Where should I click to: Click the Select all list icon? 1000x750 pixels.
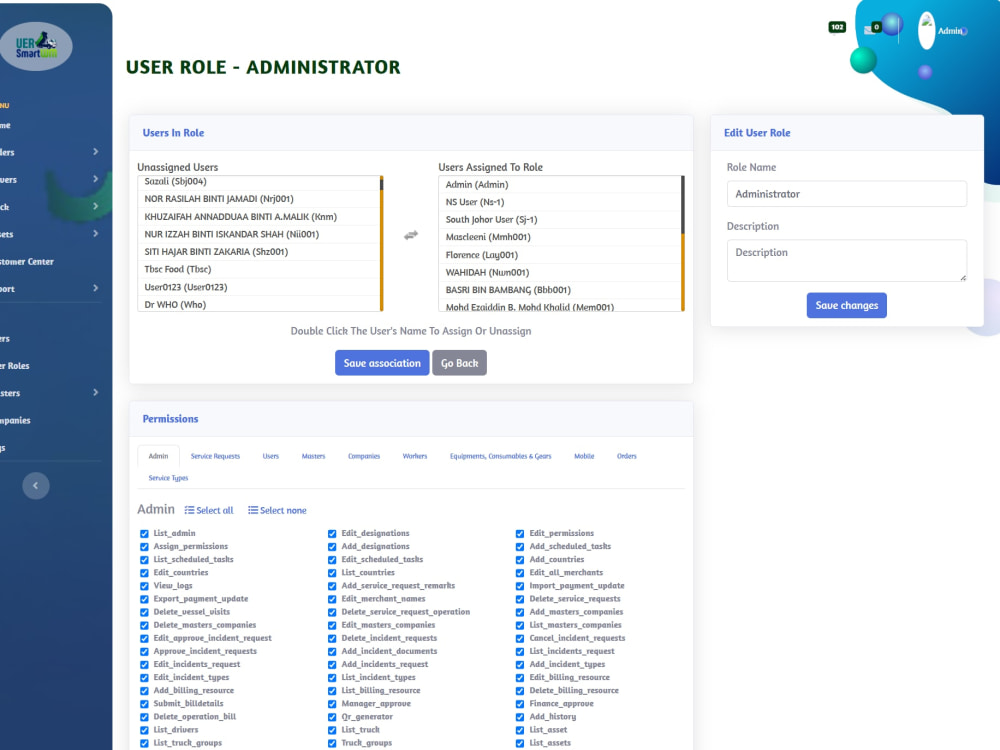click(189, 510)
